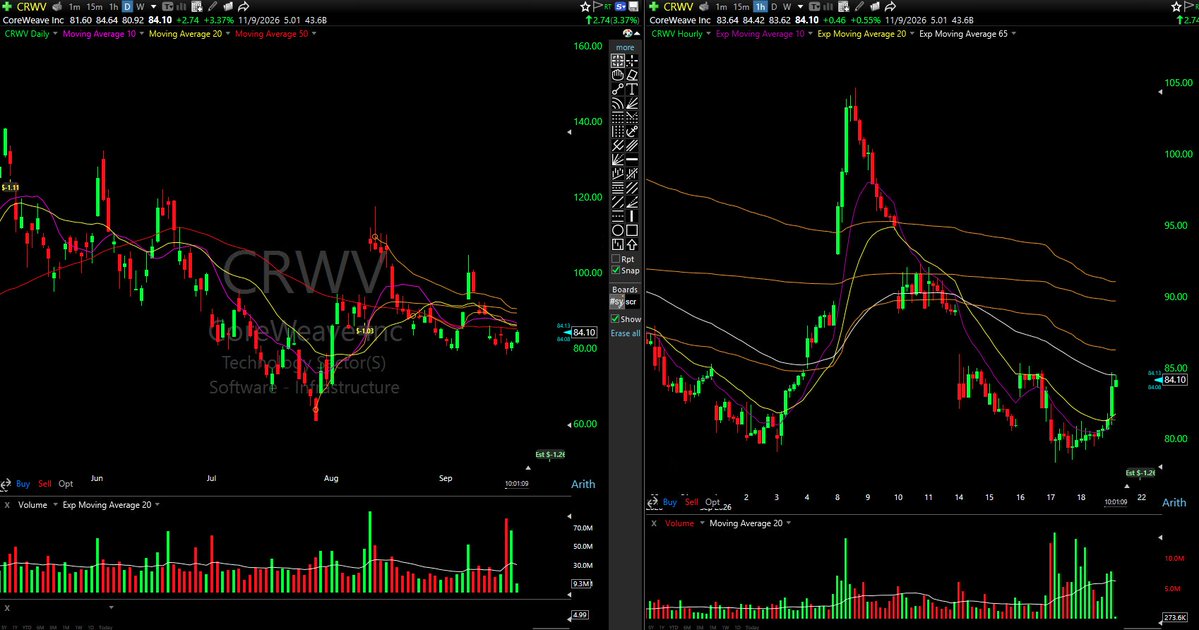This screenshot has width=1199, height=630.
Task: Switch left chart to 1m timeframe
Action: (x=74, y=7)
